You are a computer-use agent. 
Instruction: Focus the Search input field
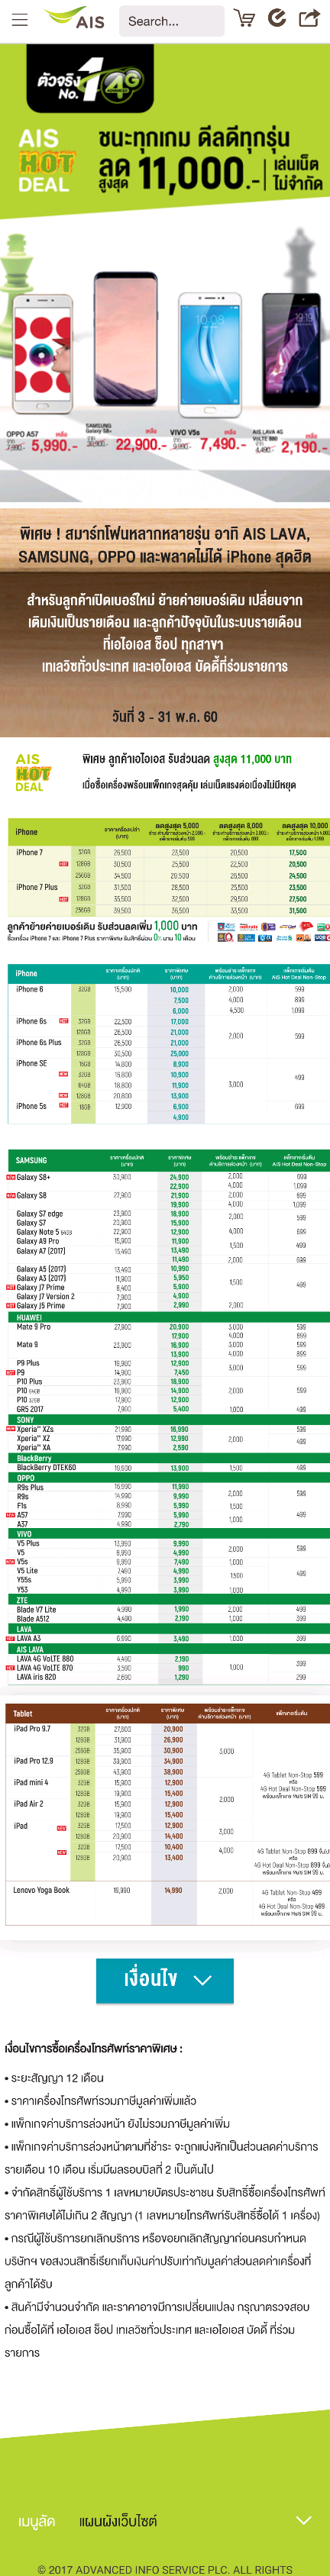click(x=171, y=21)
